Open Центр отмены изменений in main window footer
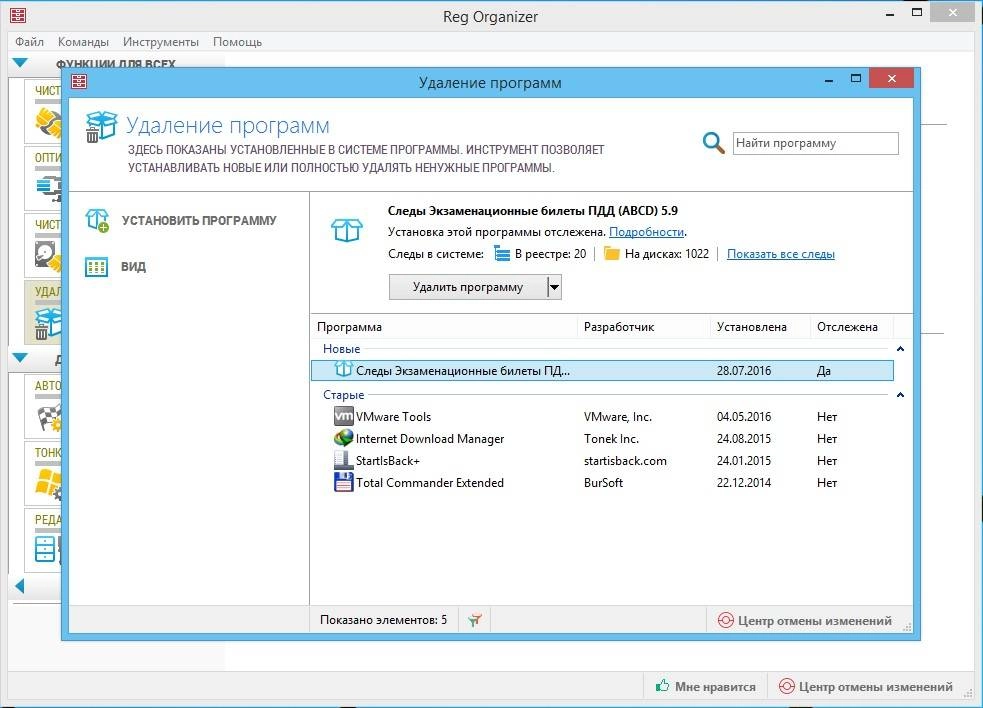Image resolution: width=983 pixels, height=708 pixels. pos(865,687)
